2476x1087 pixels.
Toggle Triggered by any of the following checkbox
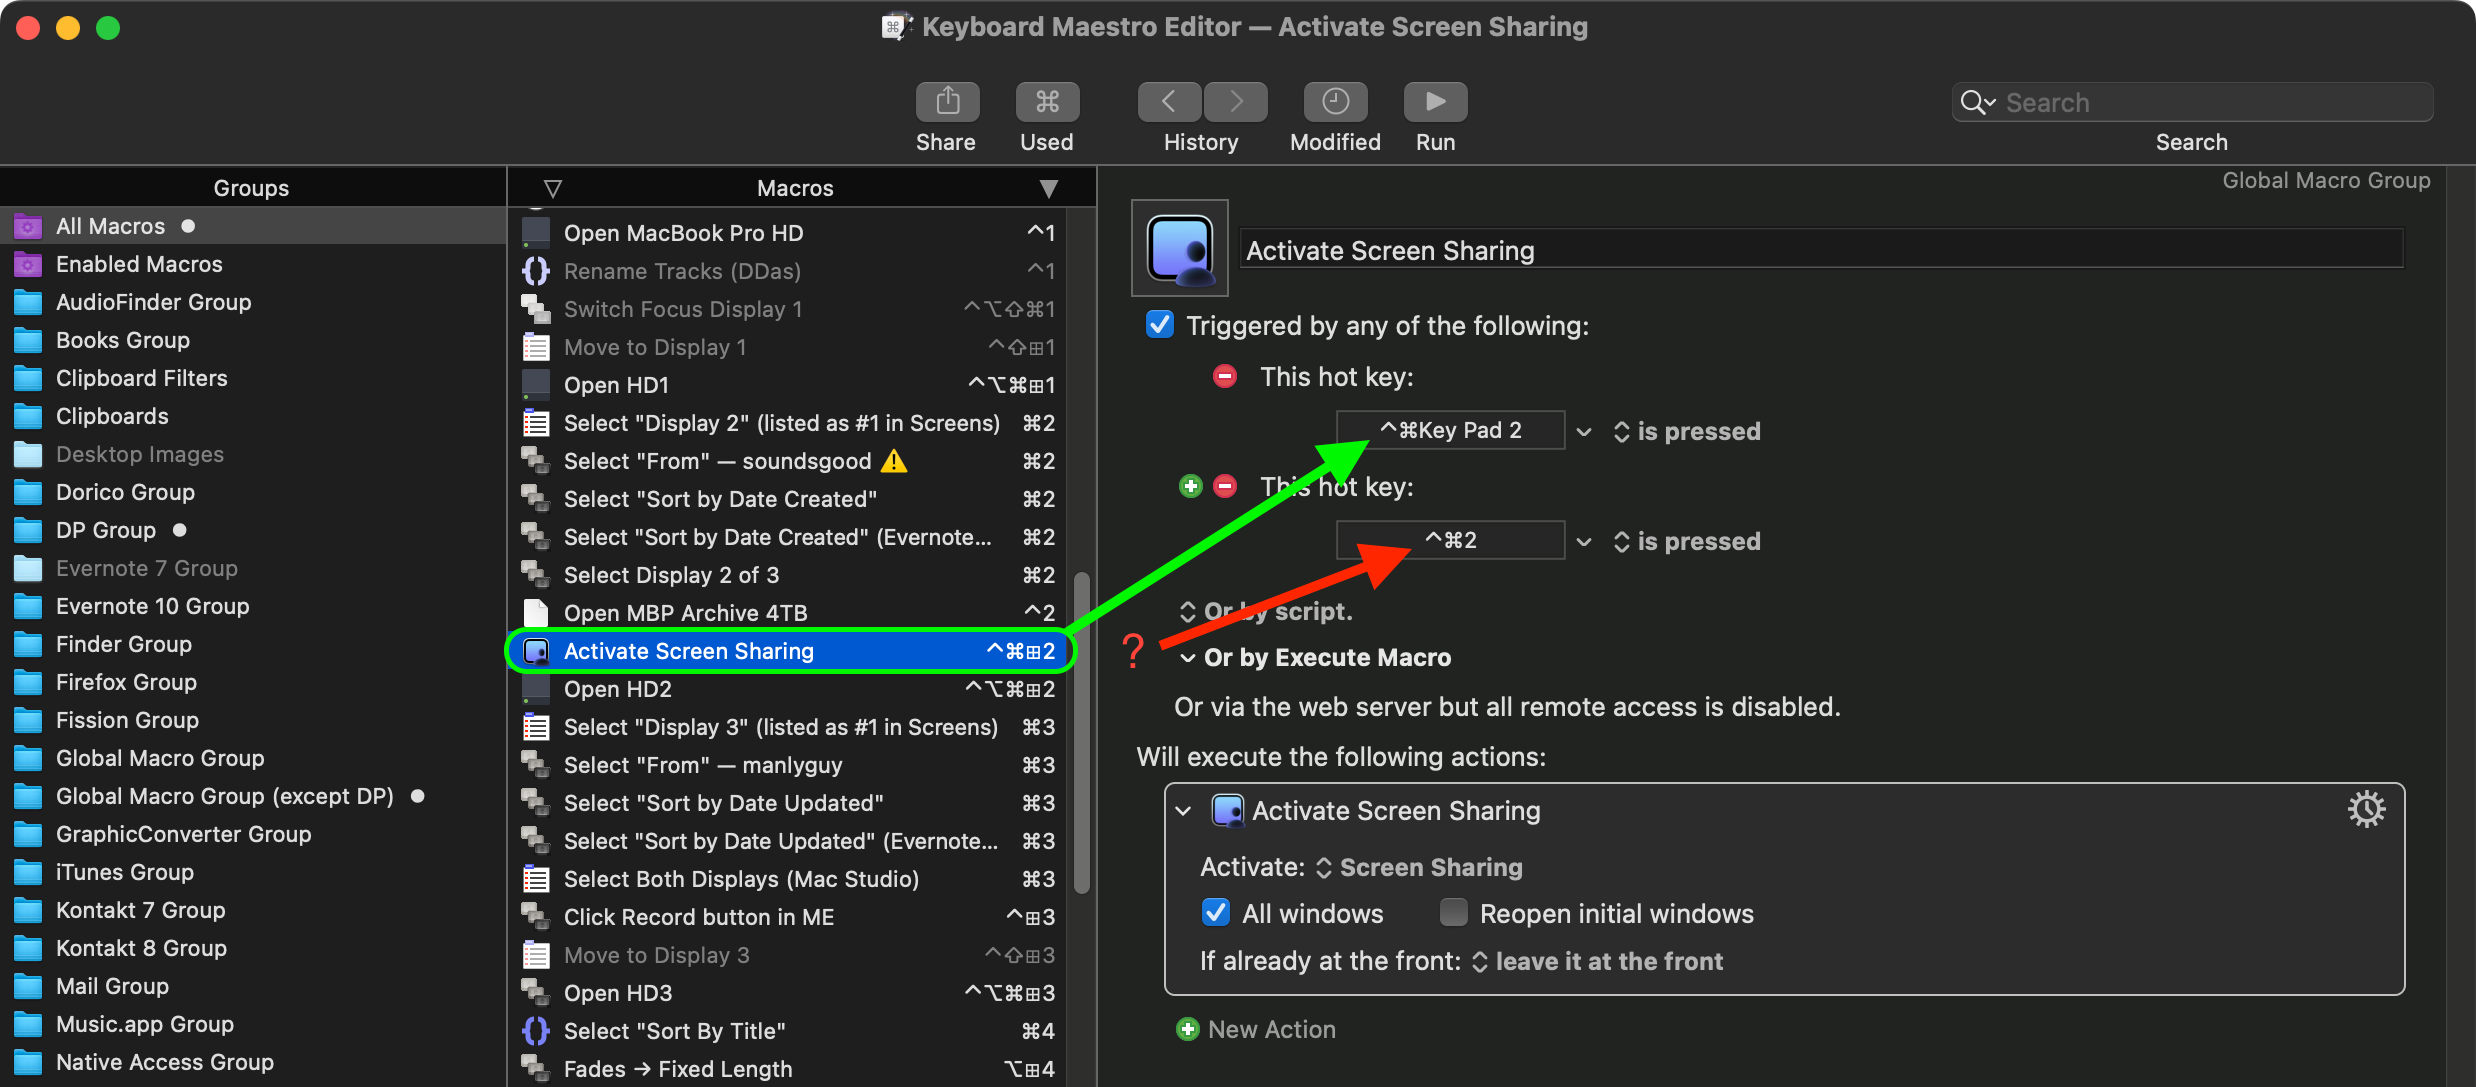tap(1160, 325)
